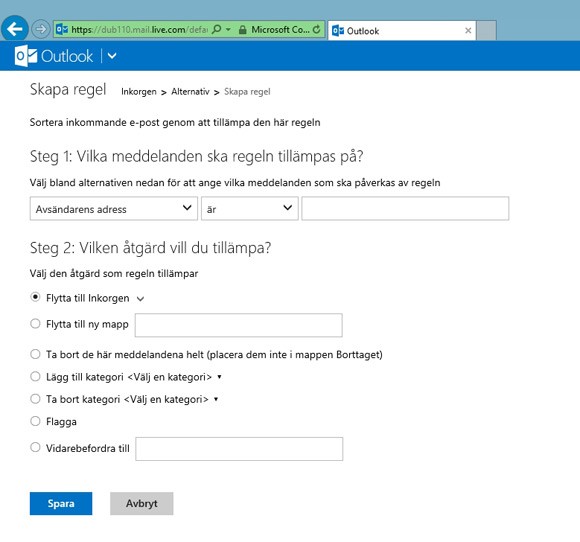Click the padlock security icon
The image size is (580, 542).
point(242,30)
